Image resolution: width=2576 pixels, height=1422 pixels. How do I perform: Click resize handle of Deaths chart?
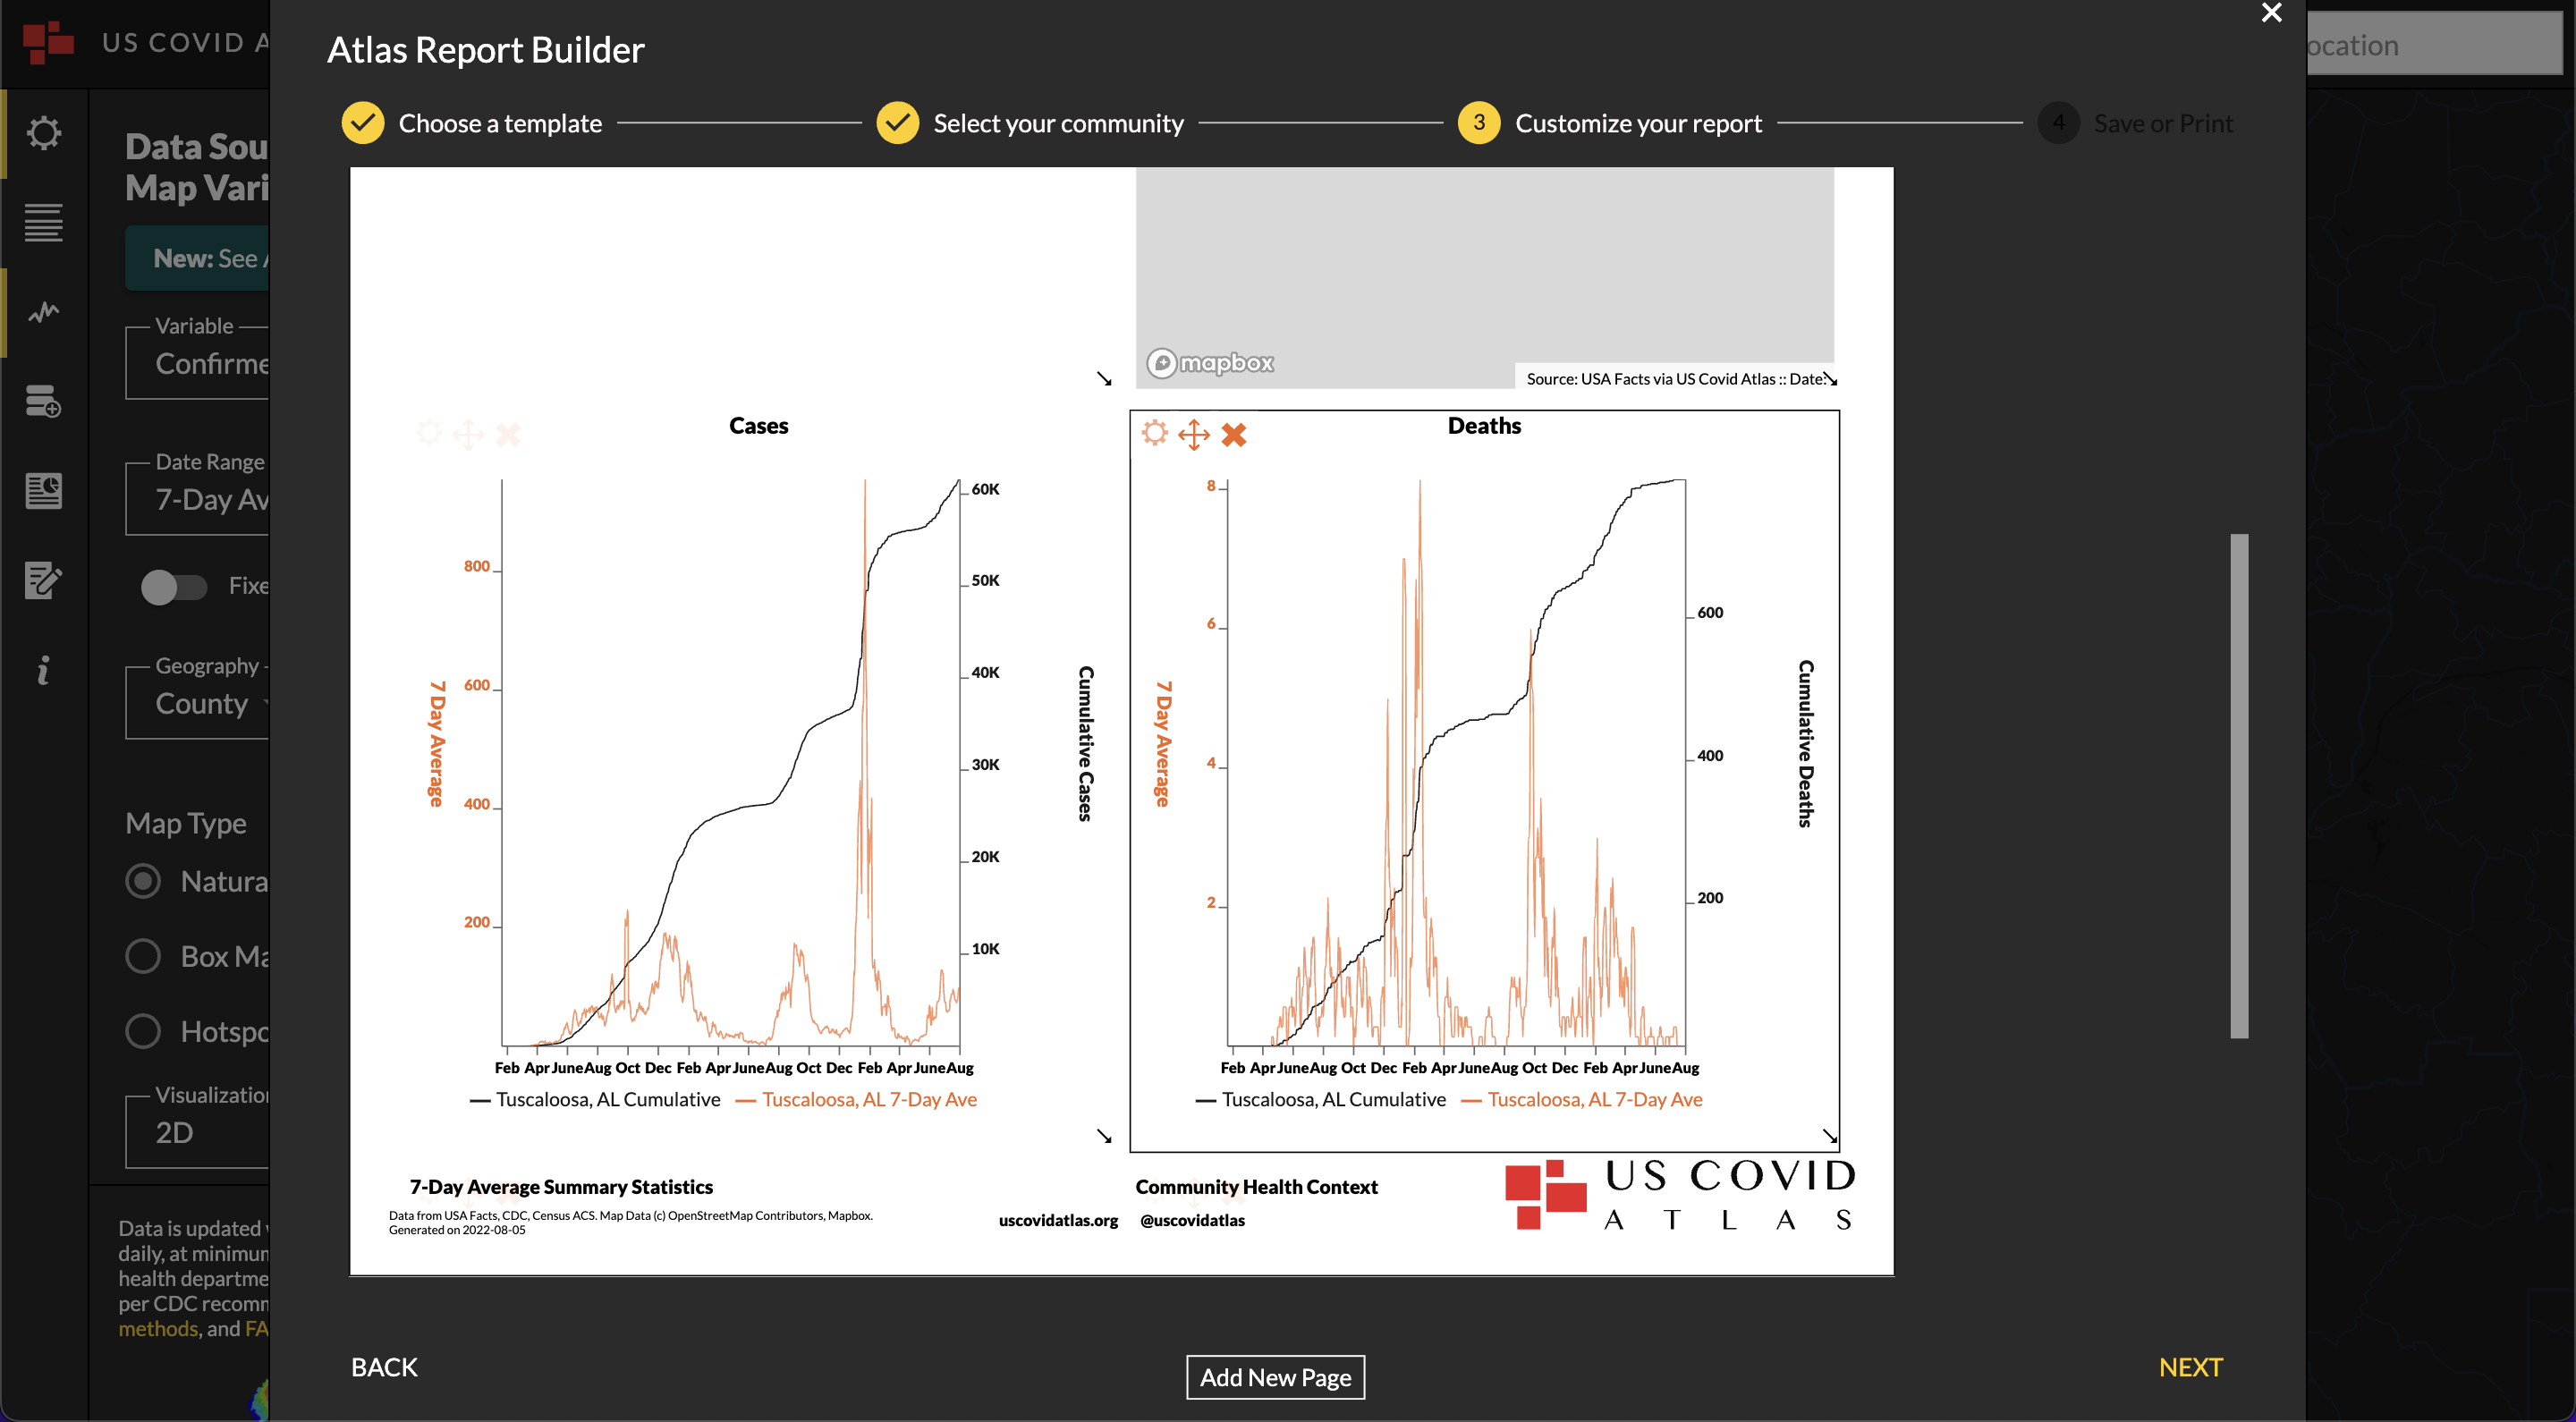click(x=1829, y=1137)
